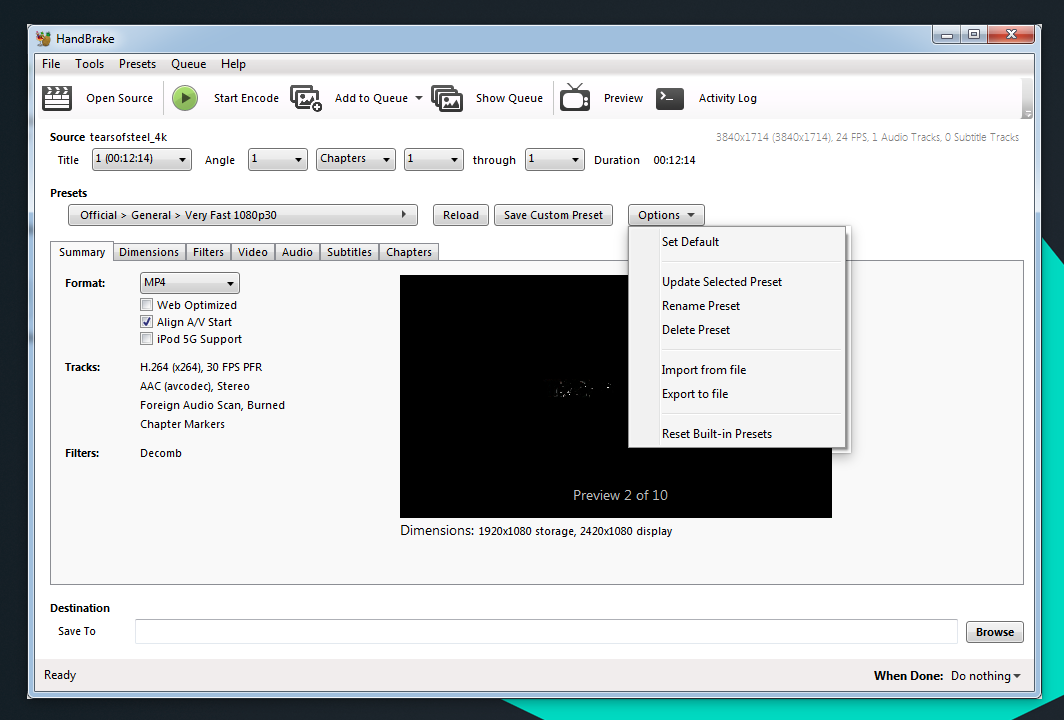This screenshot has width=1064, height=720.
Task: Click the Browse button
Action: [995, 632]
